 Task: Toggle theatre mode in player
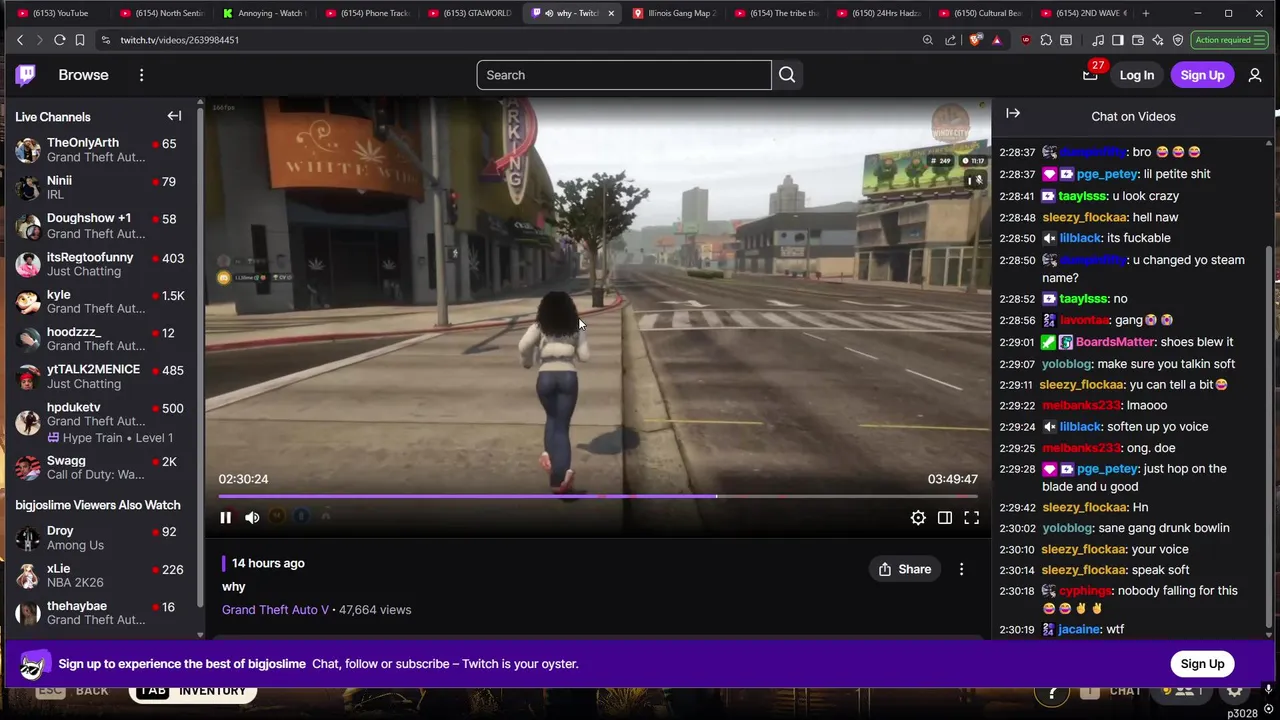pyautogui.click(x=945, y=517)
